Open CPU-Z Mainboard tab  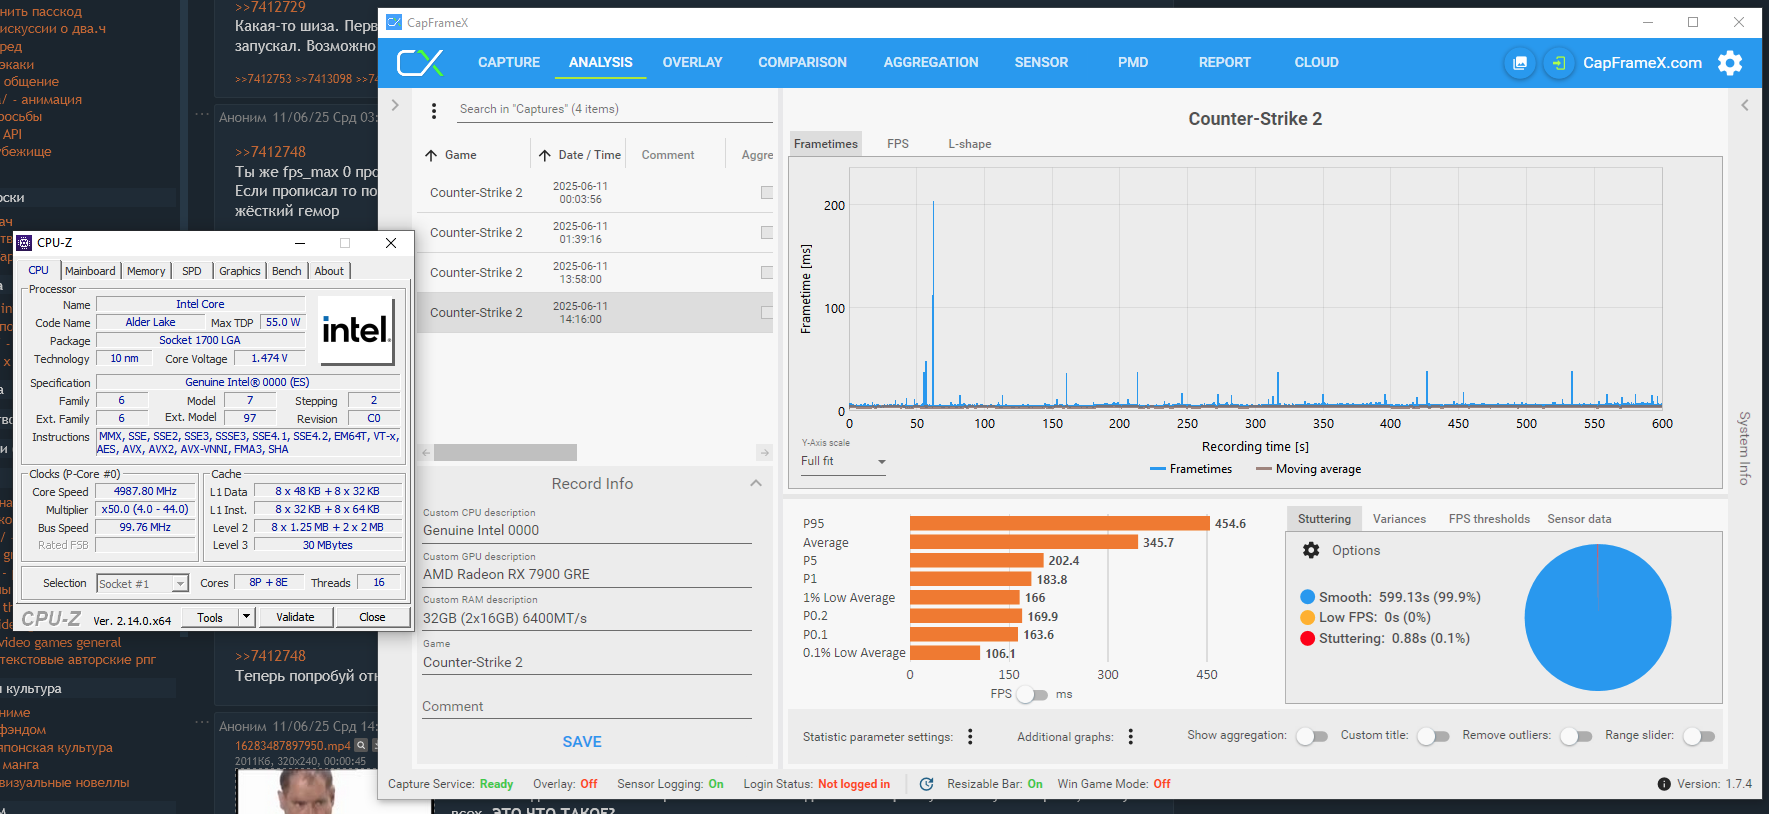tap(90, 271)
